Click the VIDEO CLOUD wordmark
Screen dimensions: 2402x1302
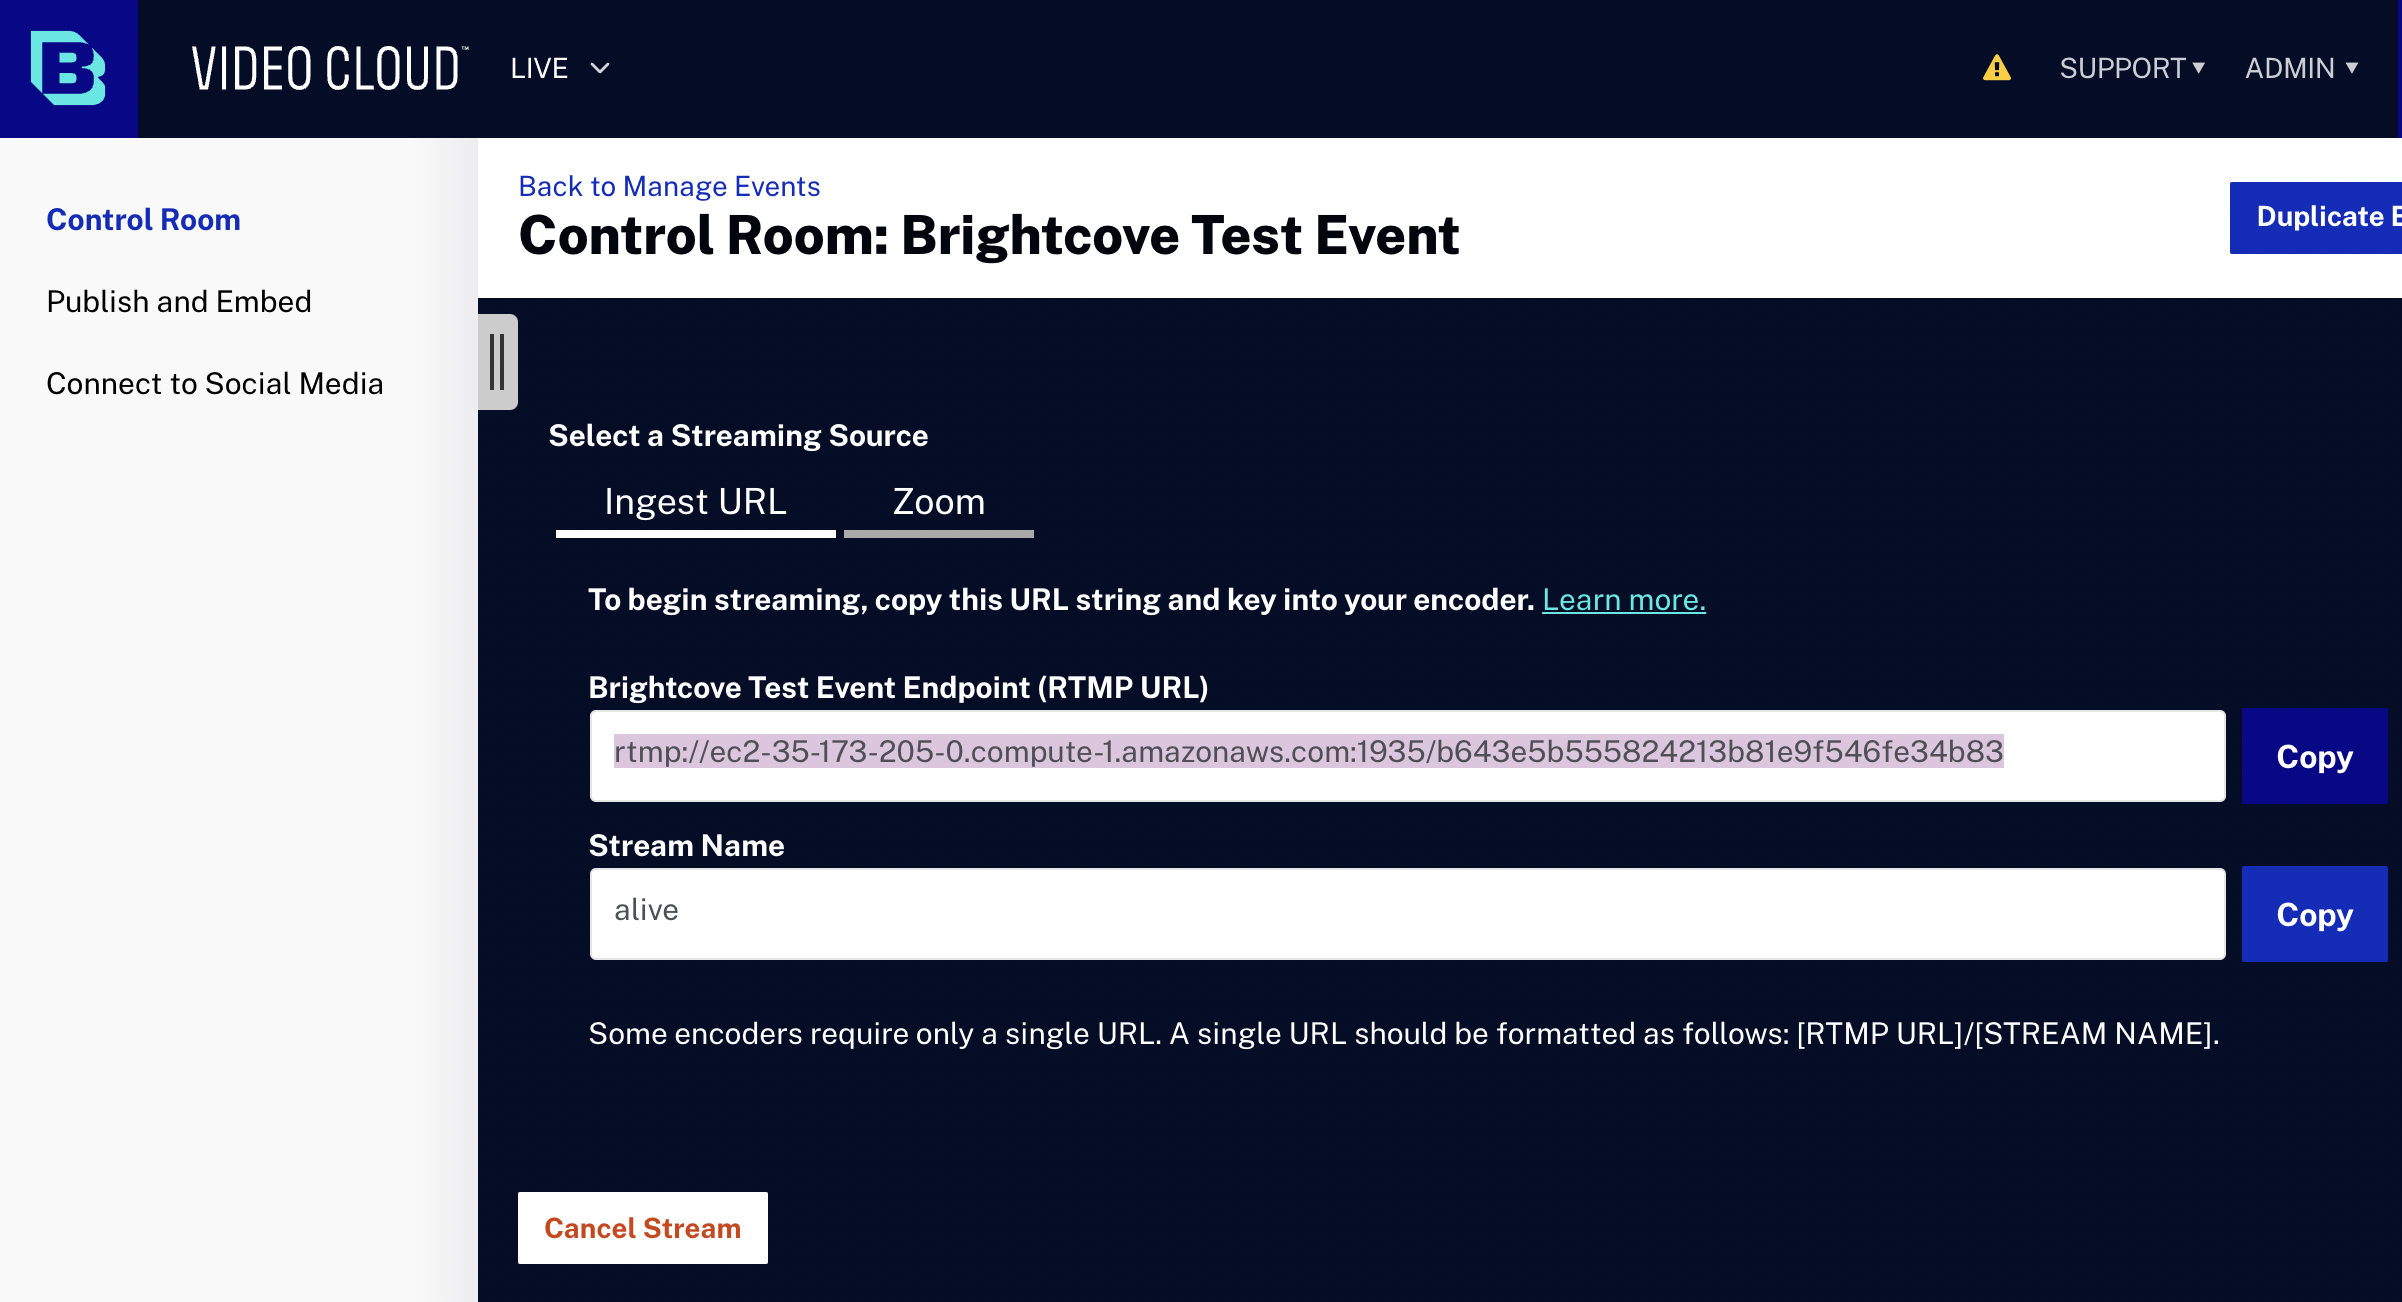[x=330, y=69]
